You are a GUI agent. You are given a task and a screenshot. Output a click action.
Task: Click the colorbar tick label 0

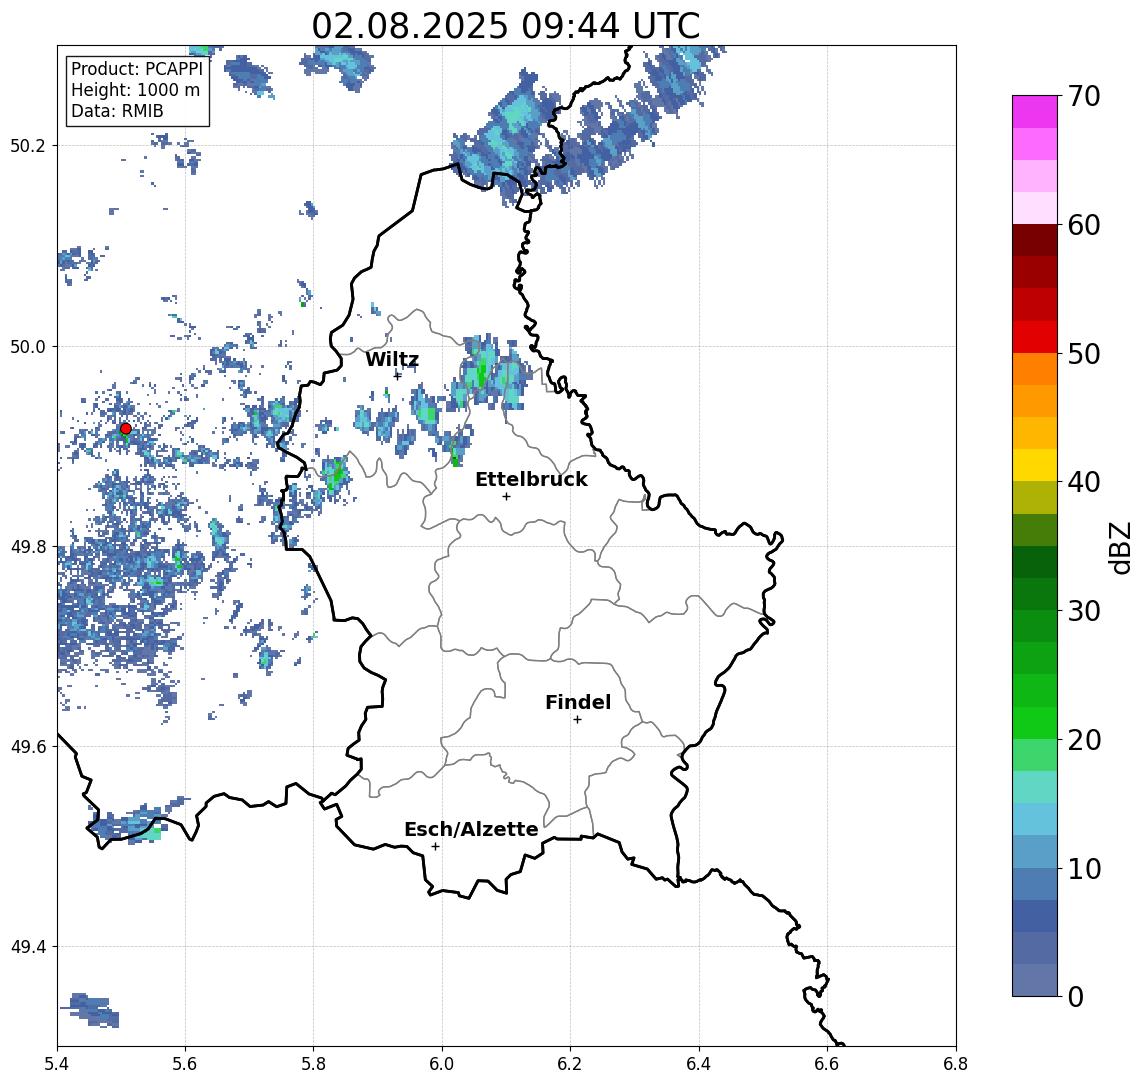point(1076,996)
